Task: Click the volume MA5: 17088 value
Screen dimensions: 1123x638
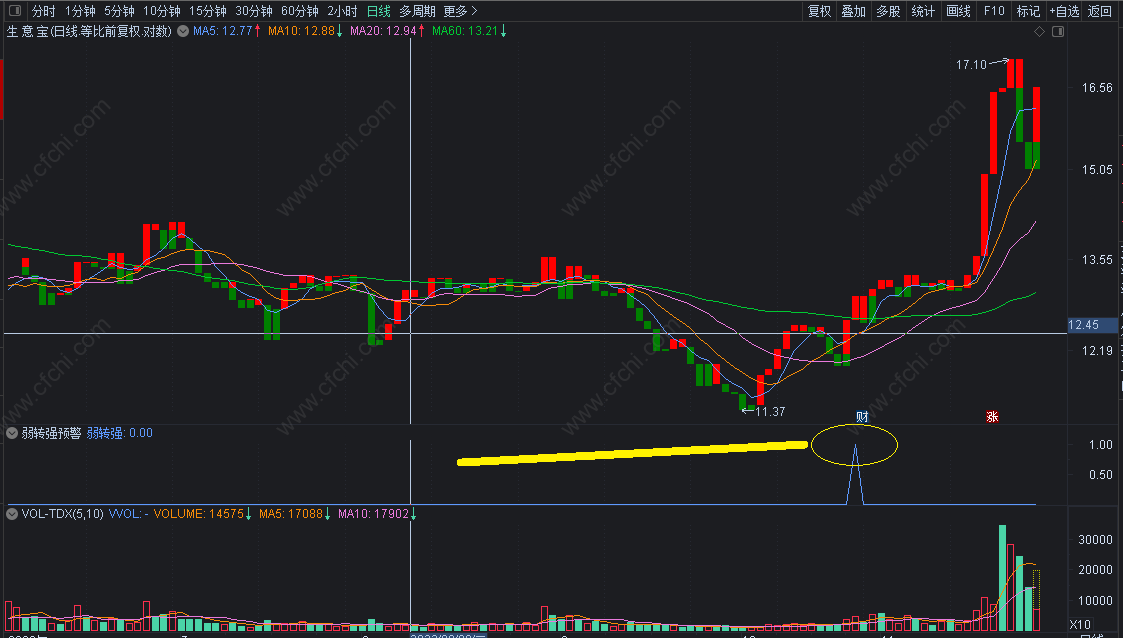Action: pos(291,513)
